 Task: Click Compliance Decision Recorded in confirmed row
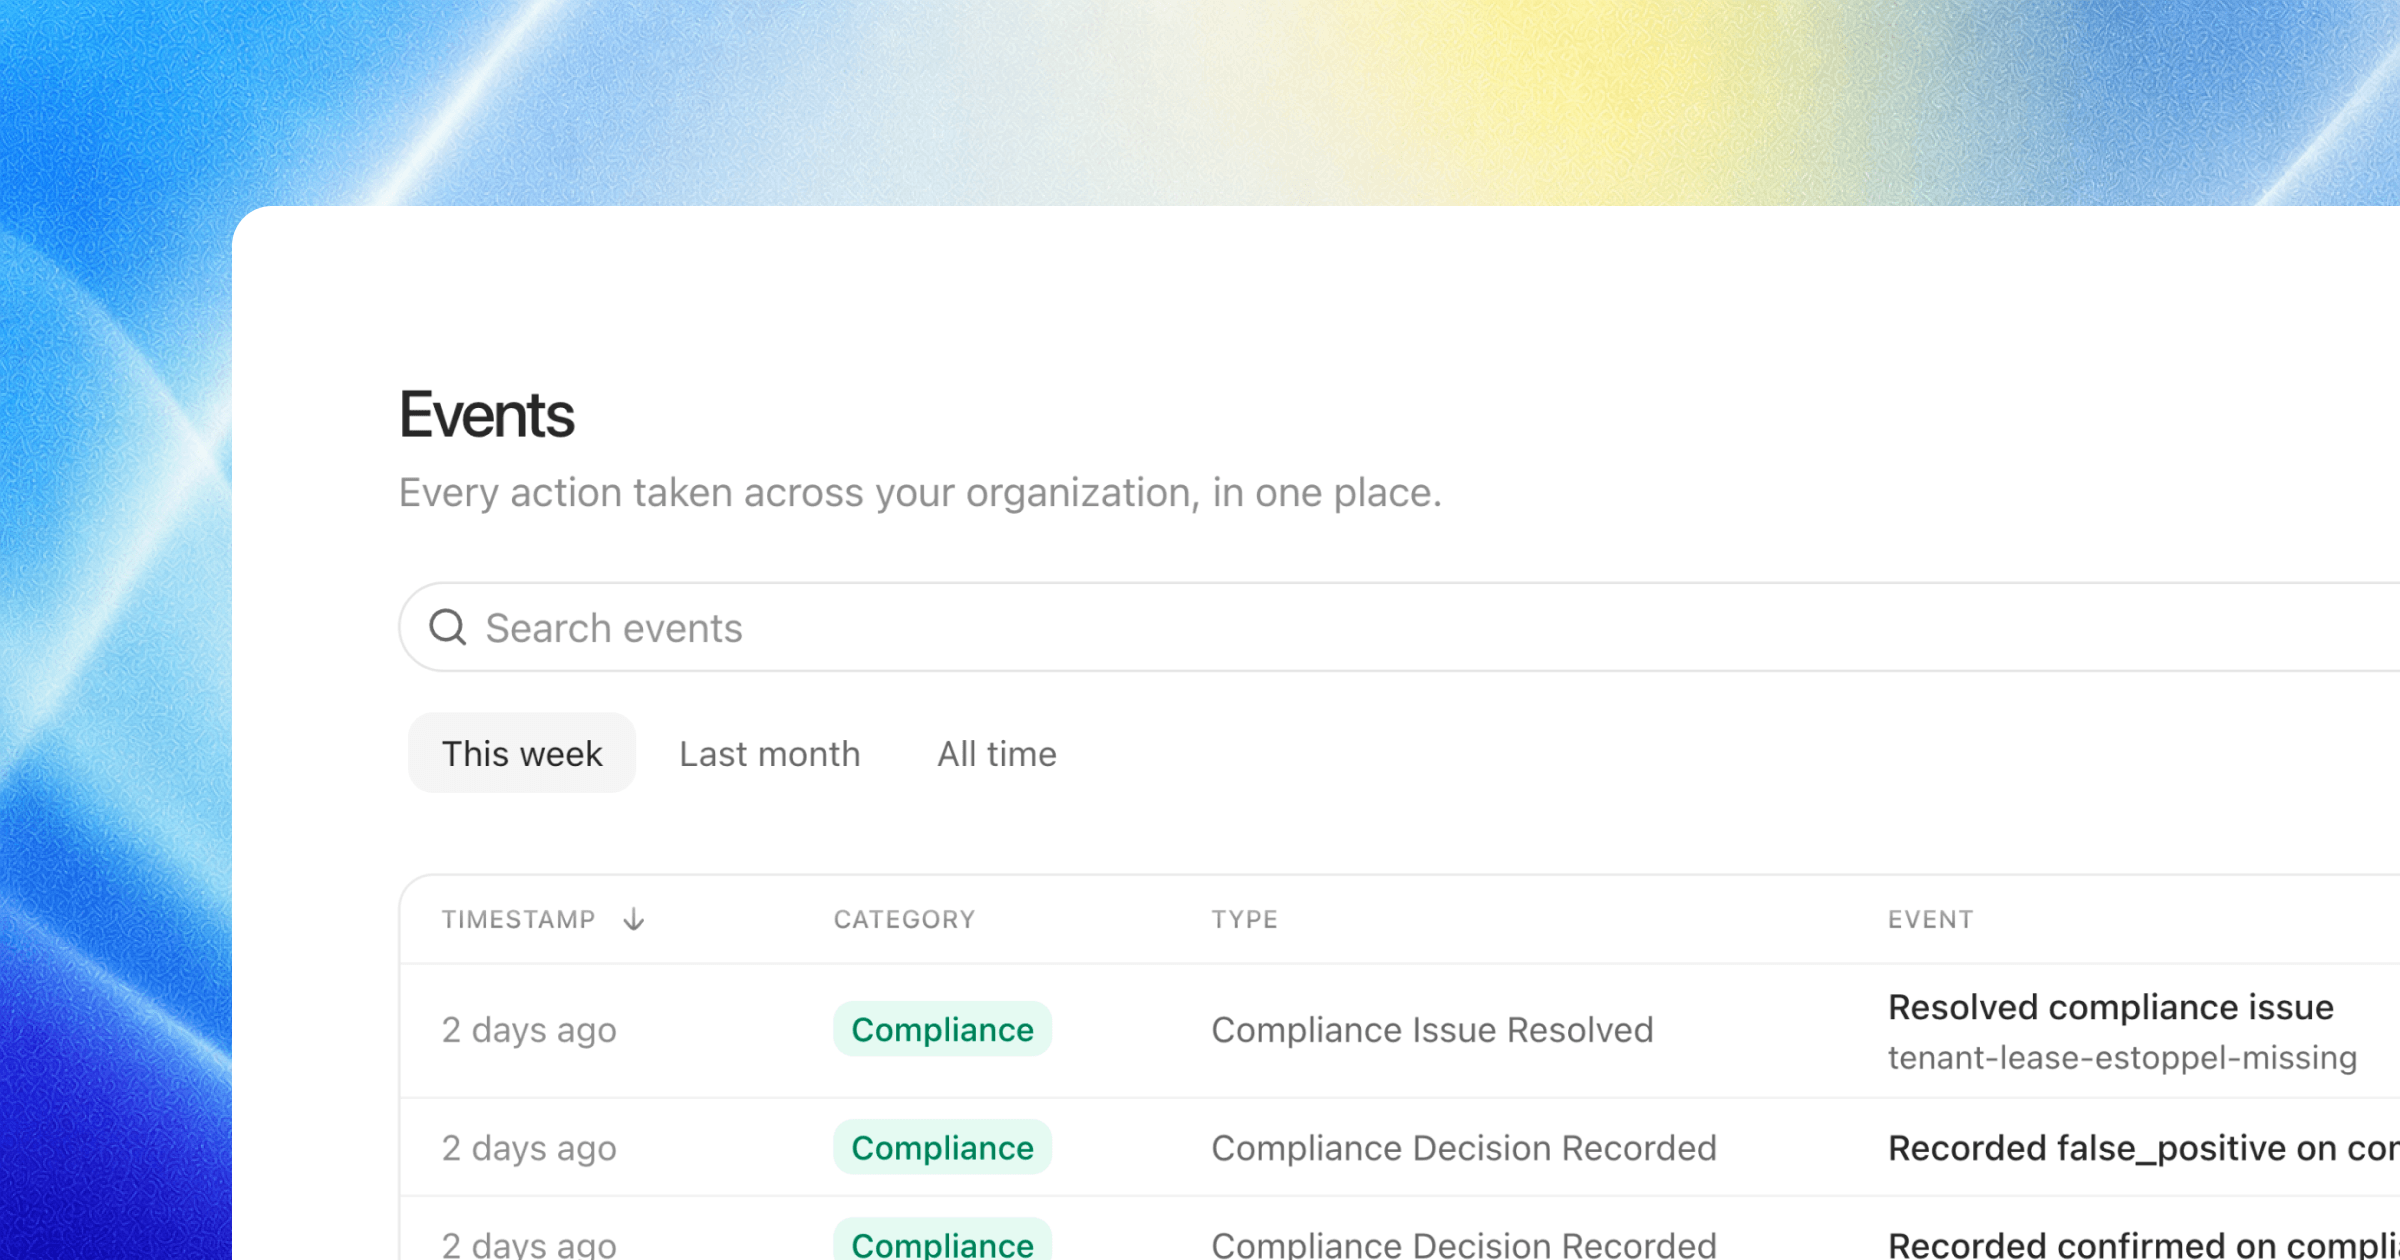pyautogui.click(x=1464, y=1244)
